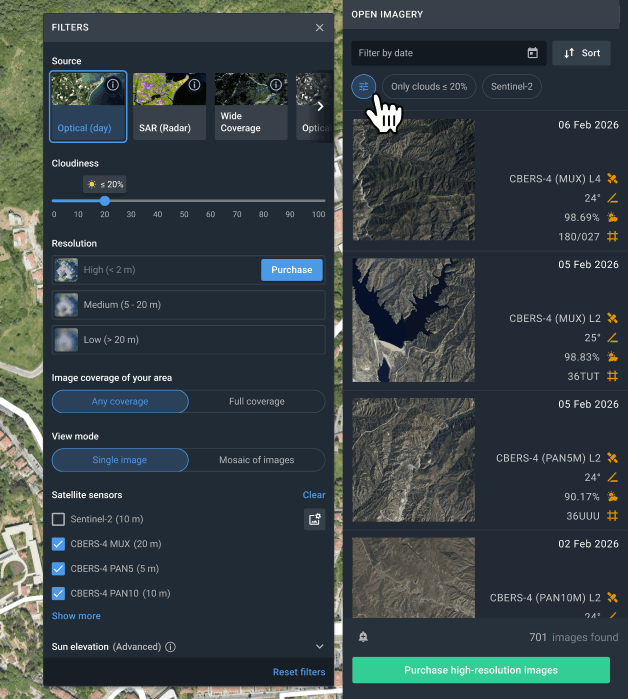Screen dimensions: 628x699
Task: Click the Sun elevation info icon
Action: click(x=170, y=647)
